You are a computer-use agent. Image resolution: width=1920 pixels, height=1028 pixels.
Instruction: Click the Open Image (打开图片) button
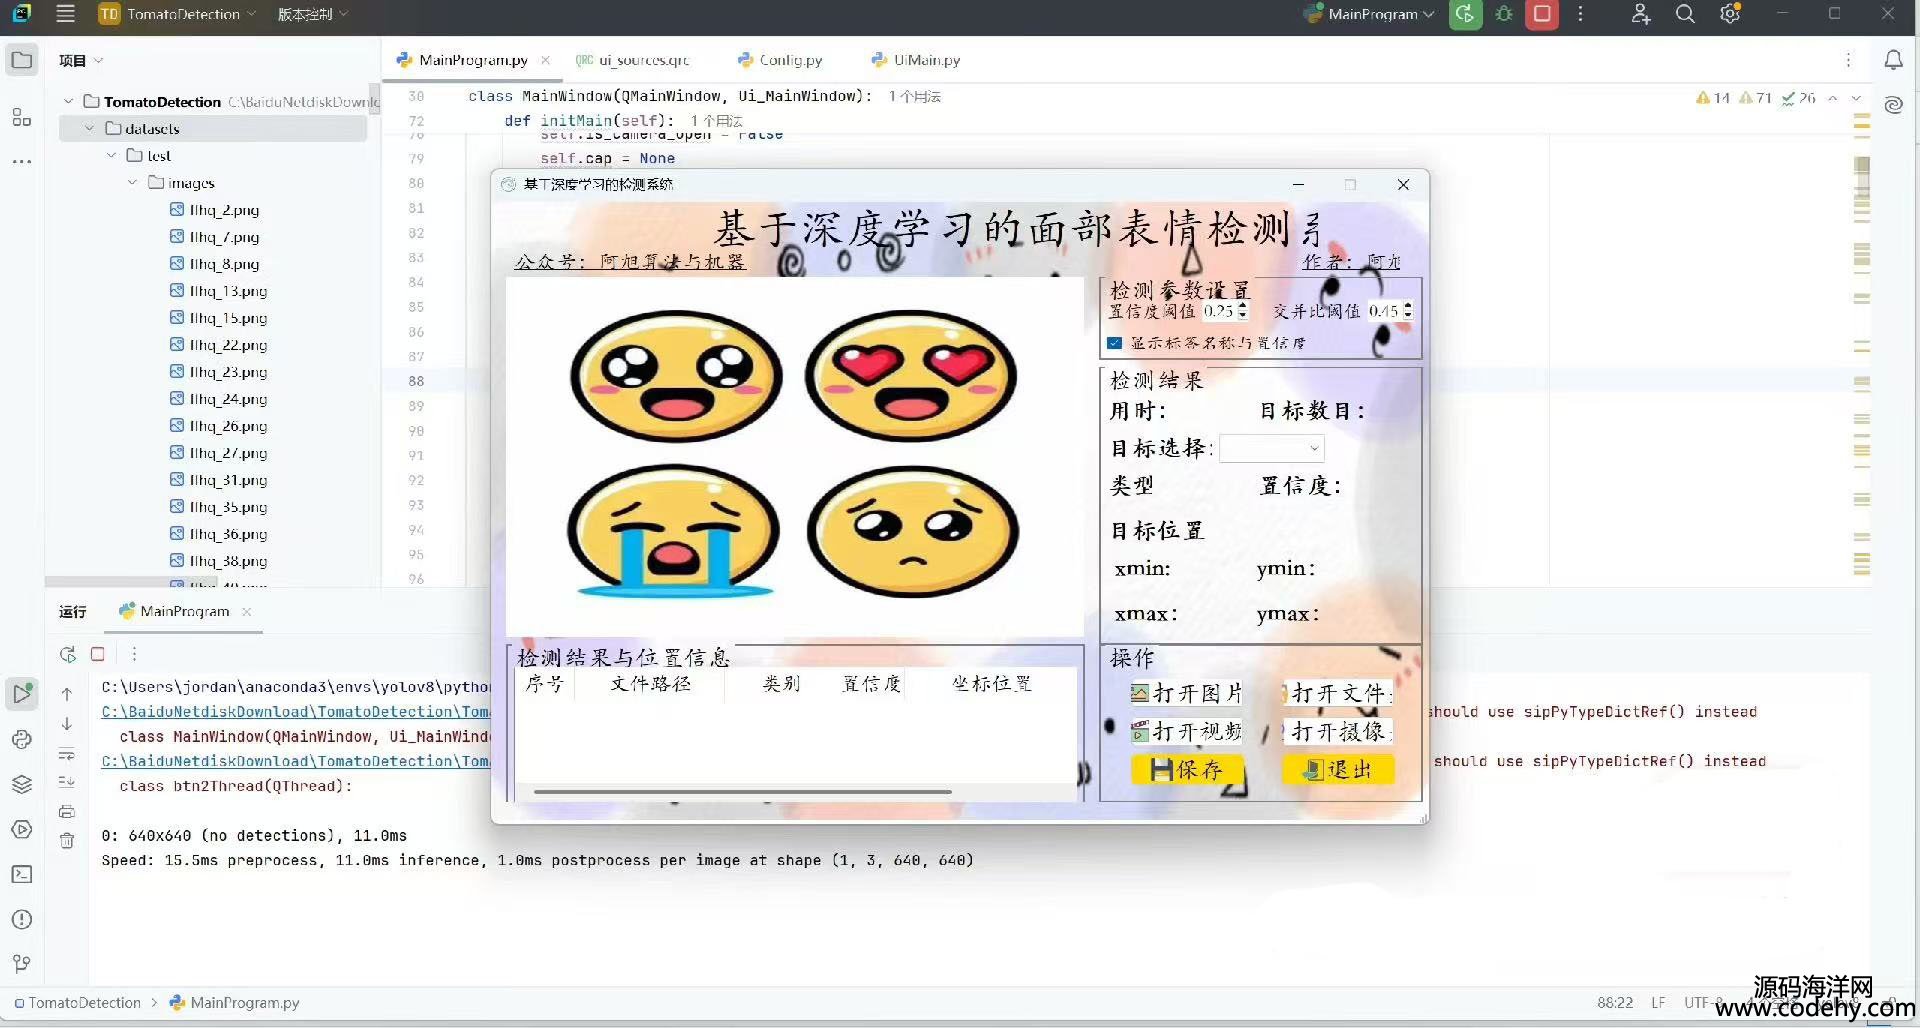click(x=1187, y=693)
